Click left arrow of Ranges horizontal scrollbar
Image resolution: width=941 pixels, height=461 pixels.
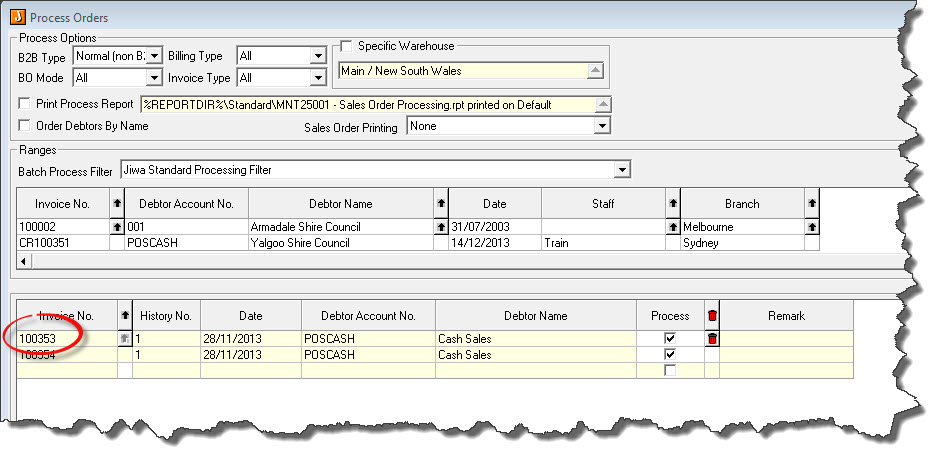[23, 261]
